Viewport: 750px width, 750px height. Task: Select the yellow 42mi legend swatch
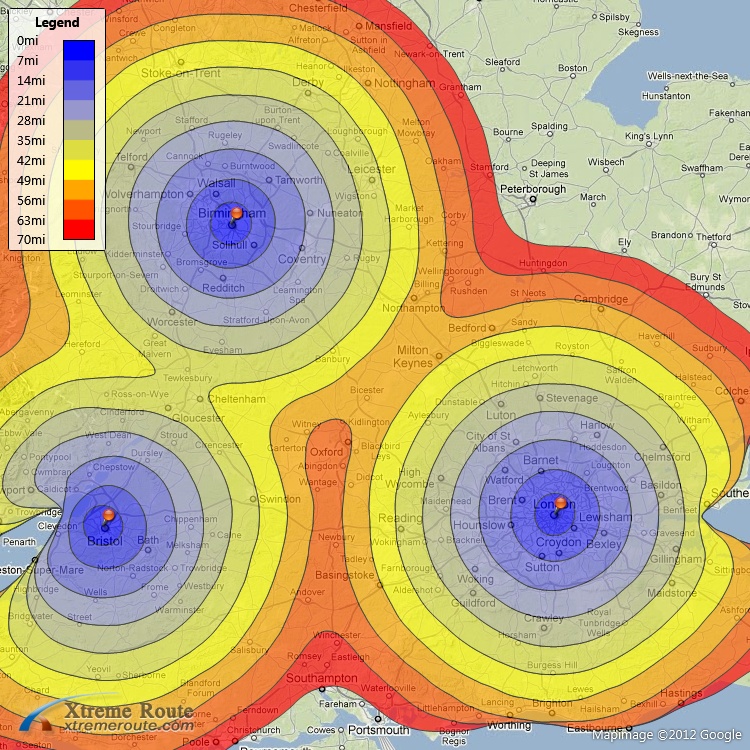78,169
